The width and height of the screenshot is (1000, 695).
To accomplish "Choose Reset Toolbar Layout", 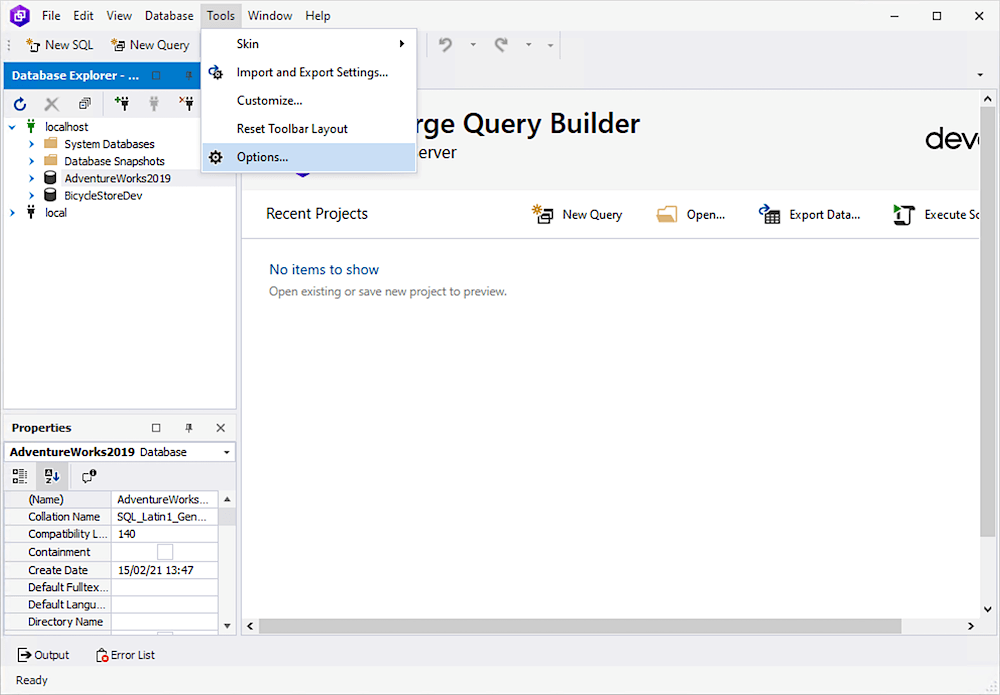I will (309, 128).
